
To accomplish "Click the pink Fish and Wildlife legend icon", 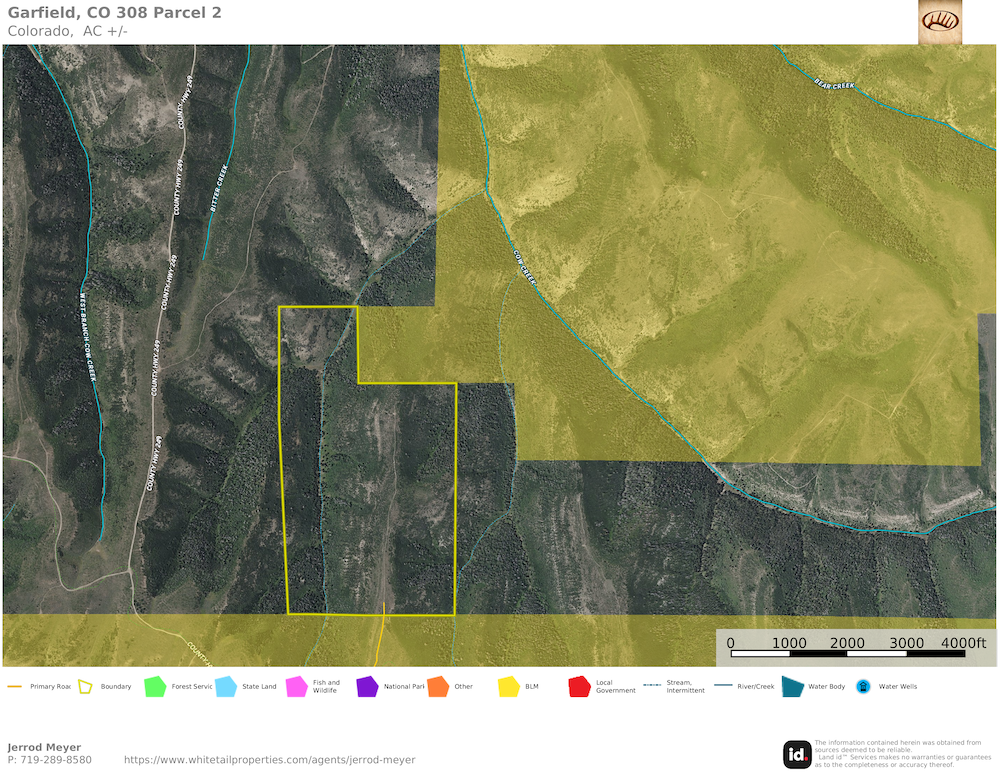I will point(296,687).
